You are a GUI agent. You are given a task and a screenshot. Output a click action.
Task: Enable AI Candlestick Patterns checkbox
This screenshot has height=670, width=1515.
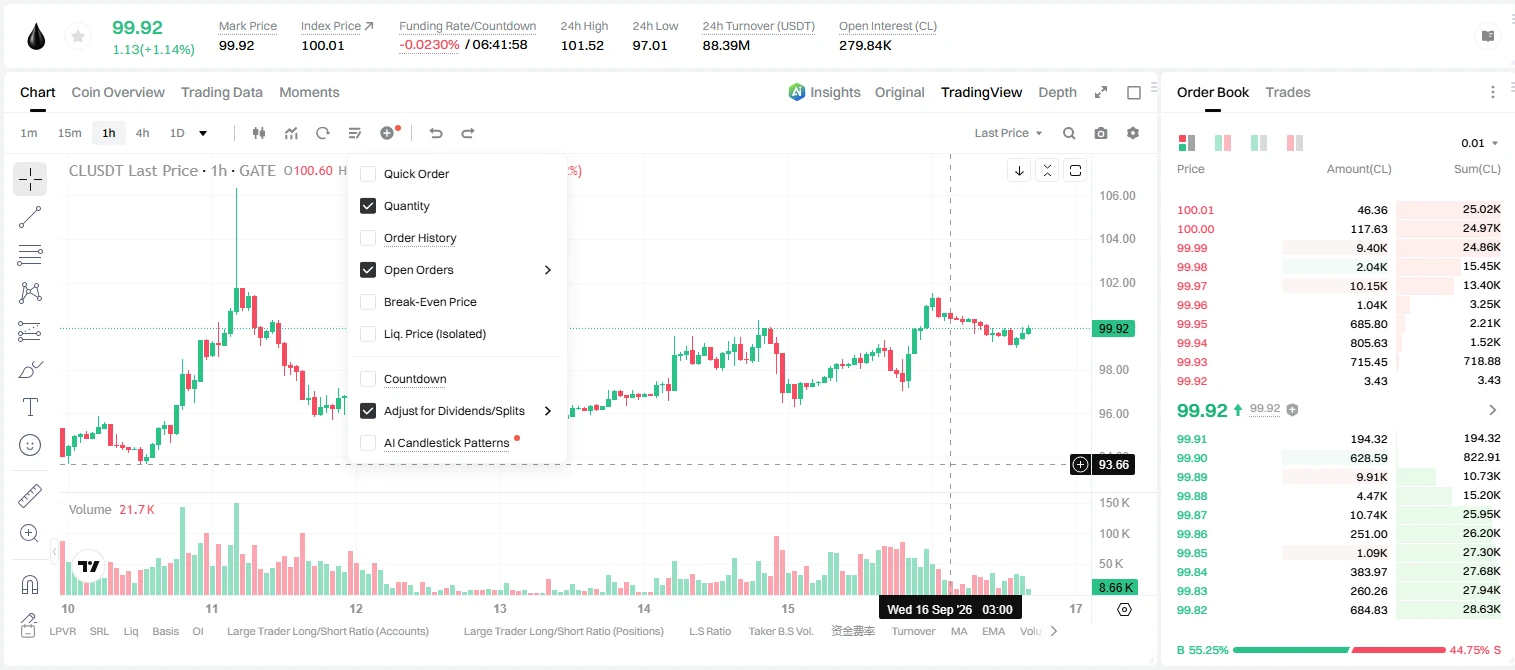tap(368, 443)
